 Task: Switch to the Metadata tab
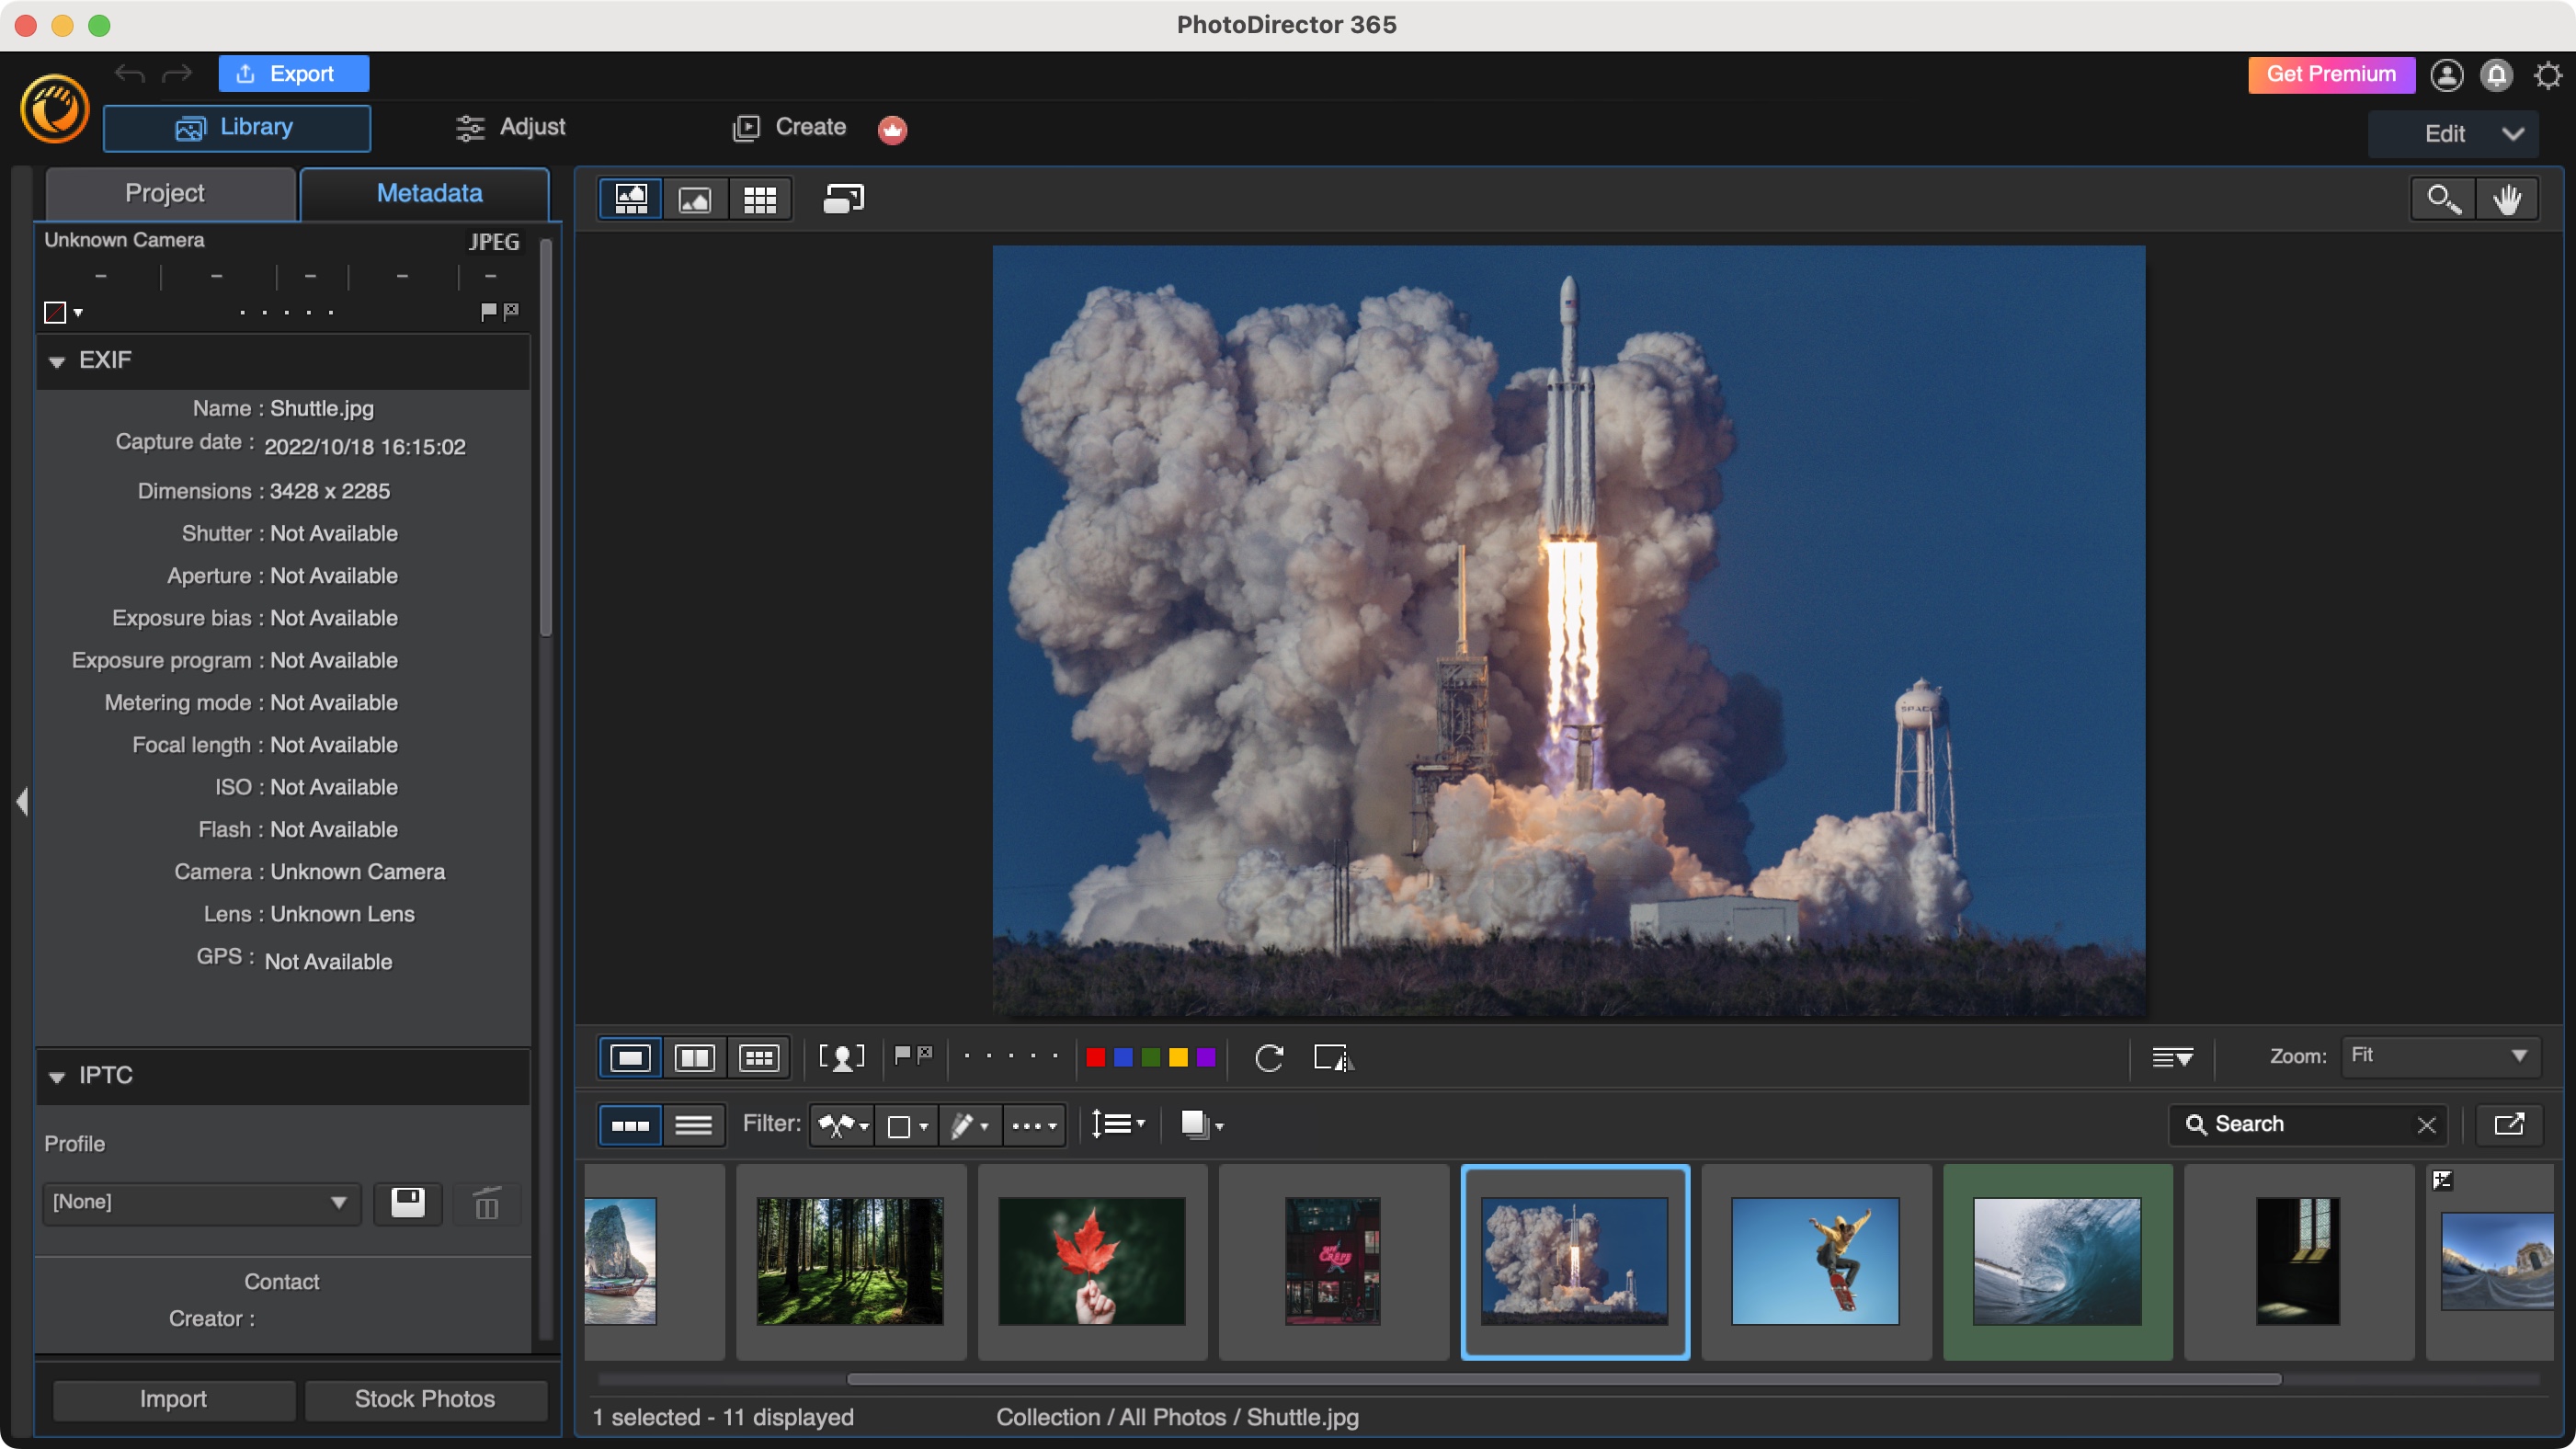pyautogui.click(x=428, y=193)
